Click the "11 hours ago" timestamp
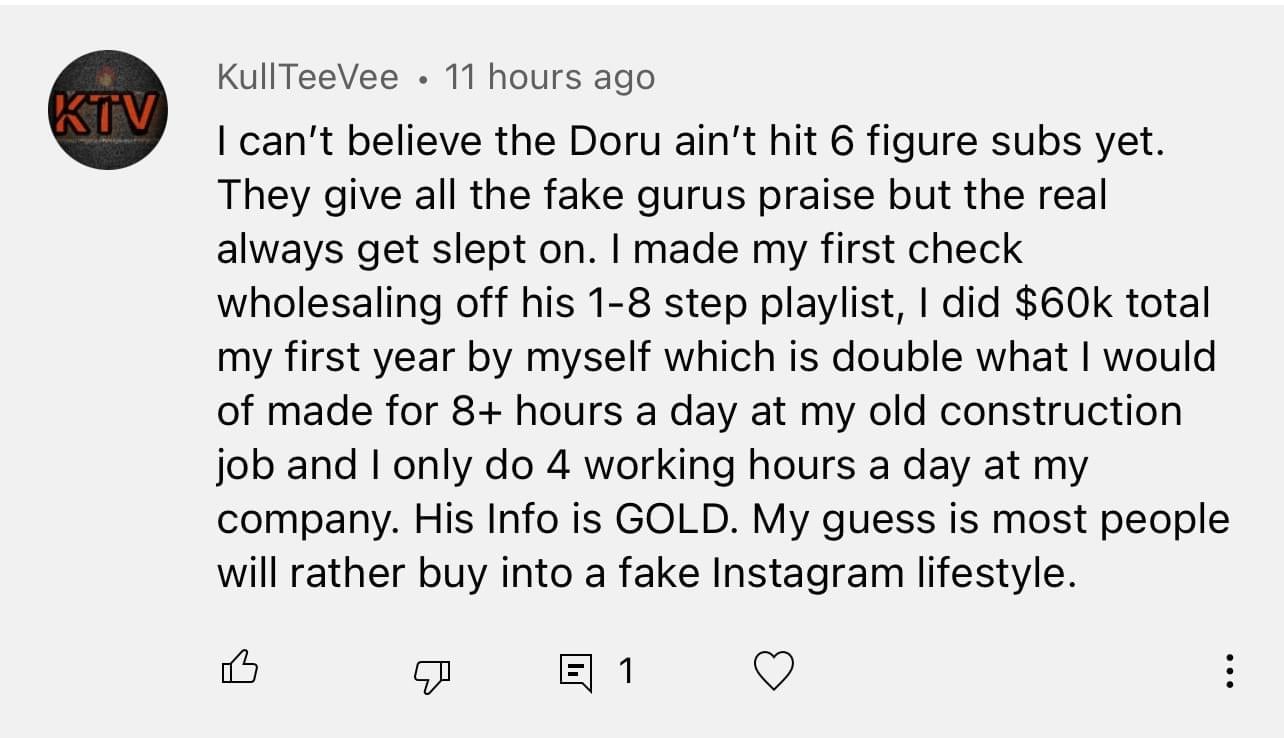This screenshot has height=738, width=1284. coord(550,77)
